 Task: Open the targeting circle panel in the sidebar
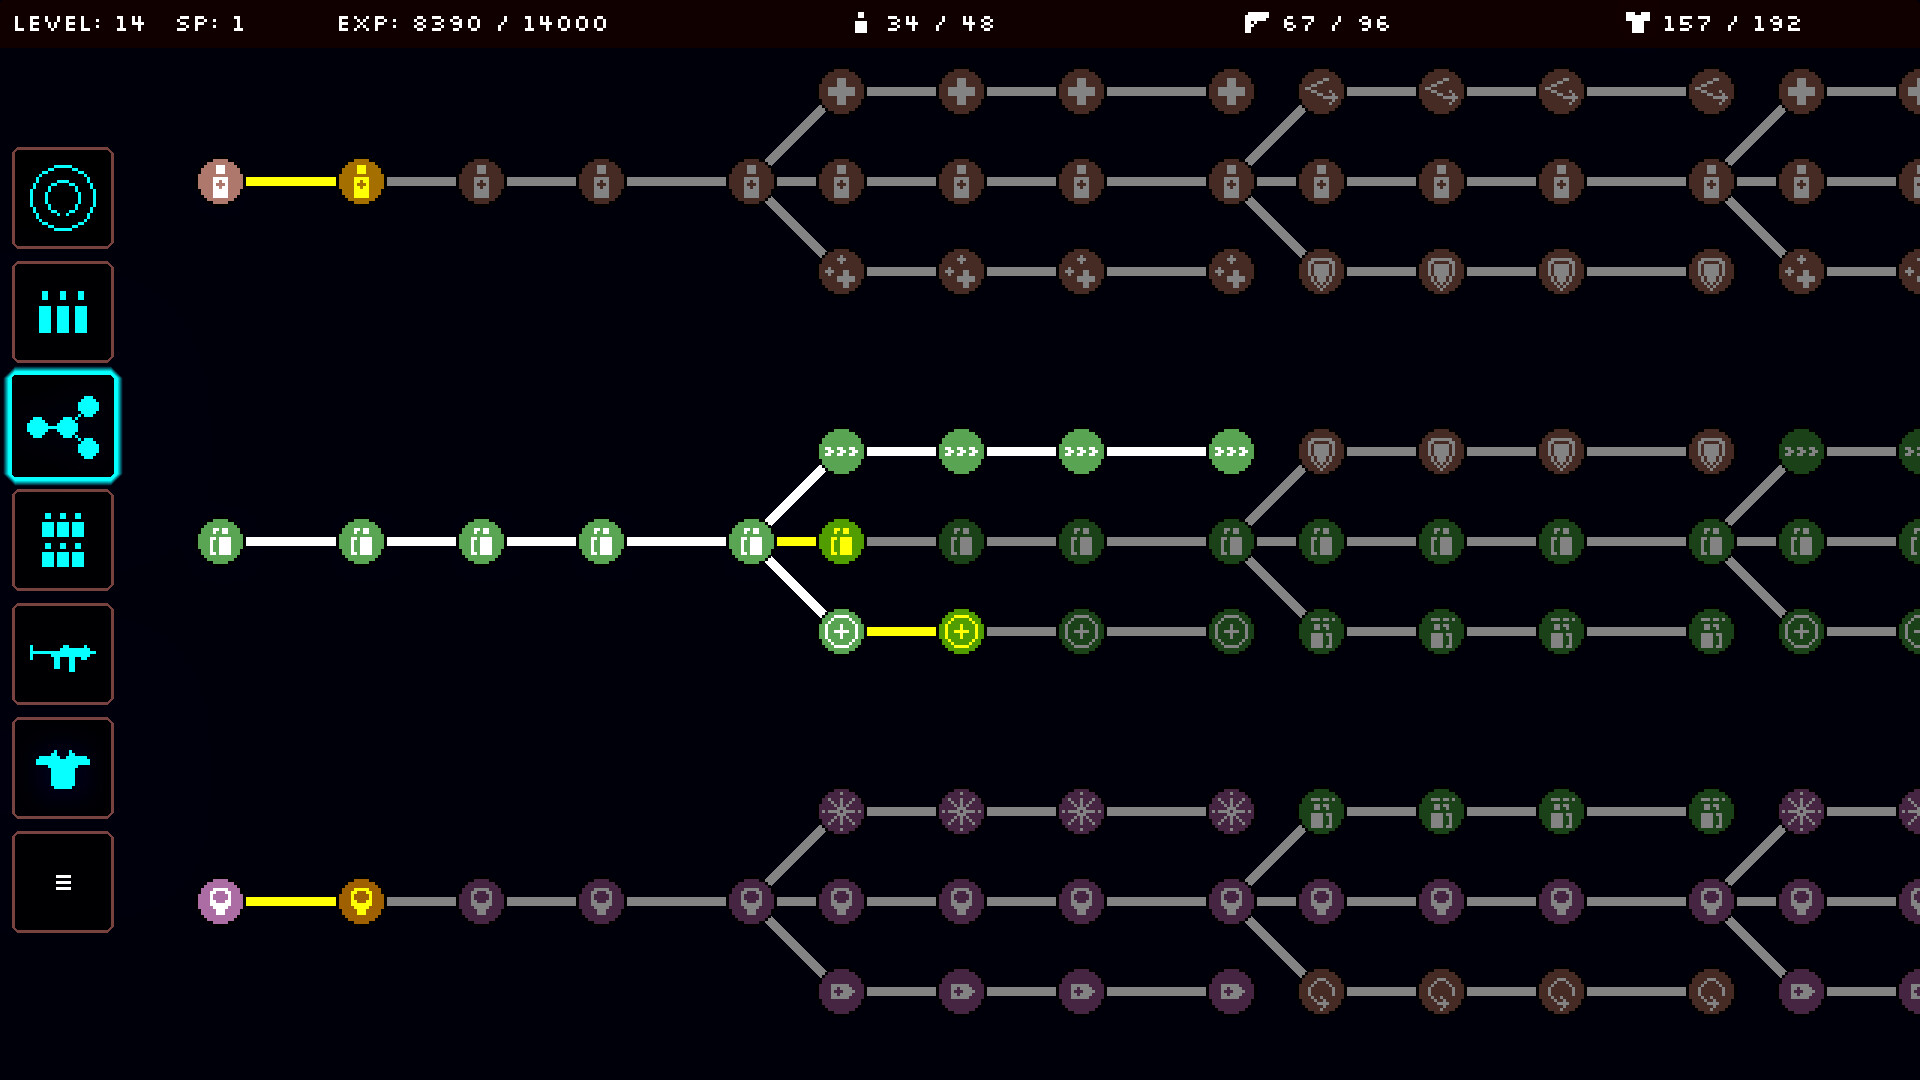tap(62, 197)
